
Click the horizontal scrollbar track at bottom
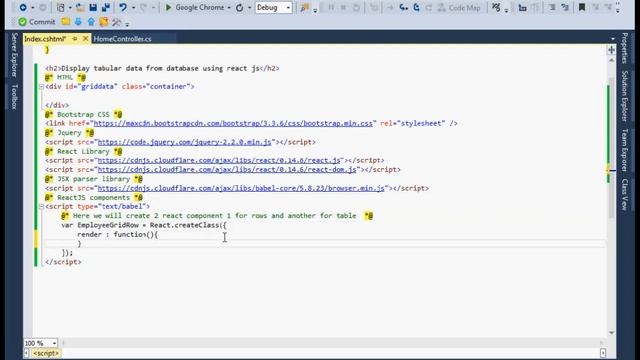pyautogui.click(x=333, y=343)
